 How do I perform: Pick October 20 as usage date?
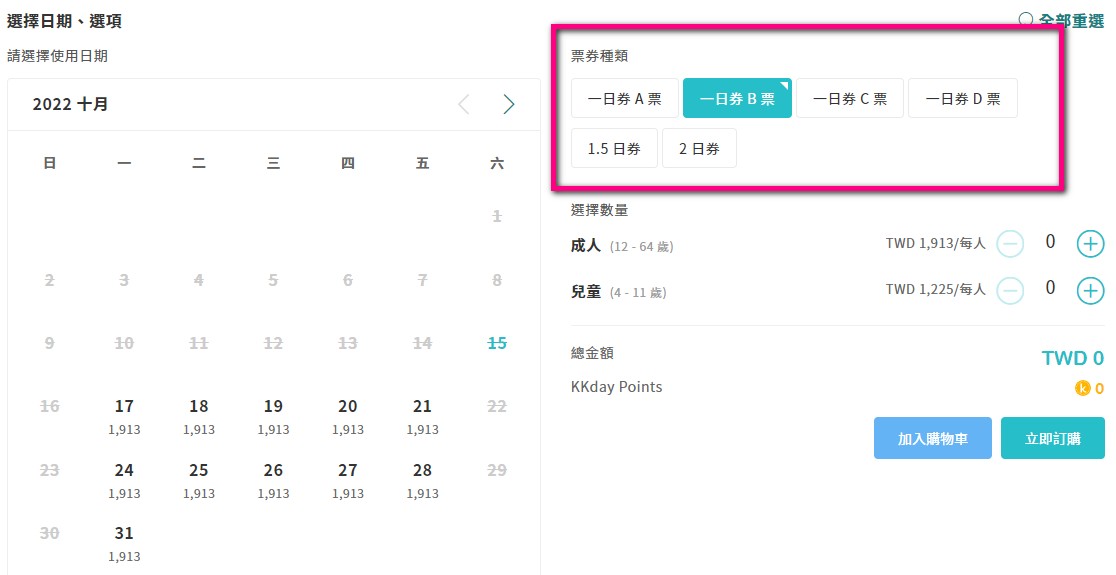coord(347,416)
